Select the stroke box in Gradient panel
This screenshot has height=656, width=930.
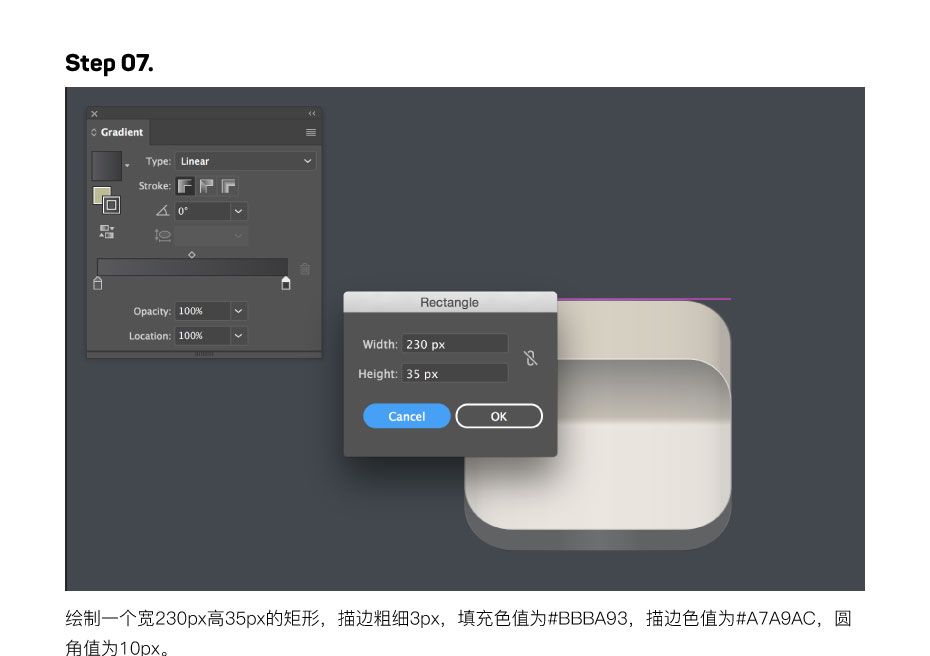pyautogui.click(x=112, y=205)
